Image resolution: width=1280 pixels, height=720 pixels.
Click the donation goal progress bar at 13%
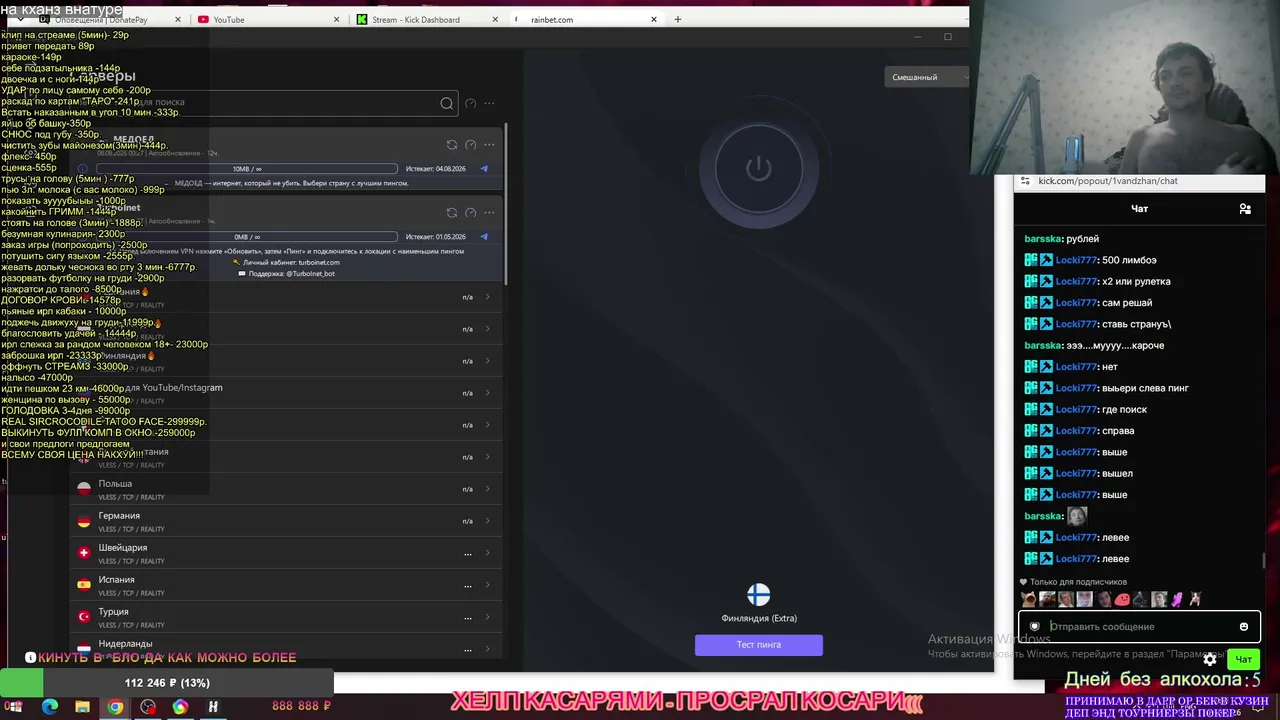(167, 683)
